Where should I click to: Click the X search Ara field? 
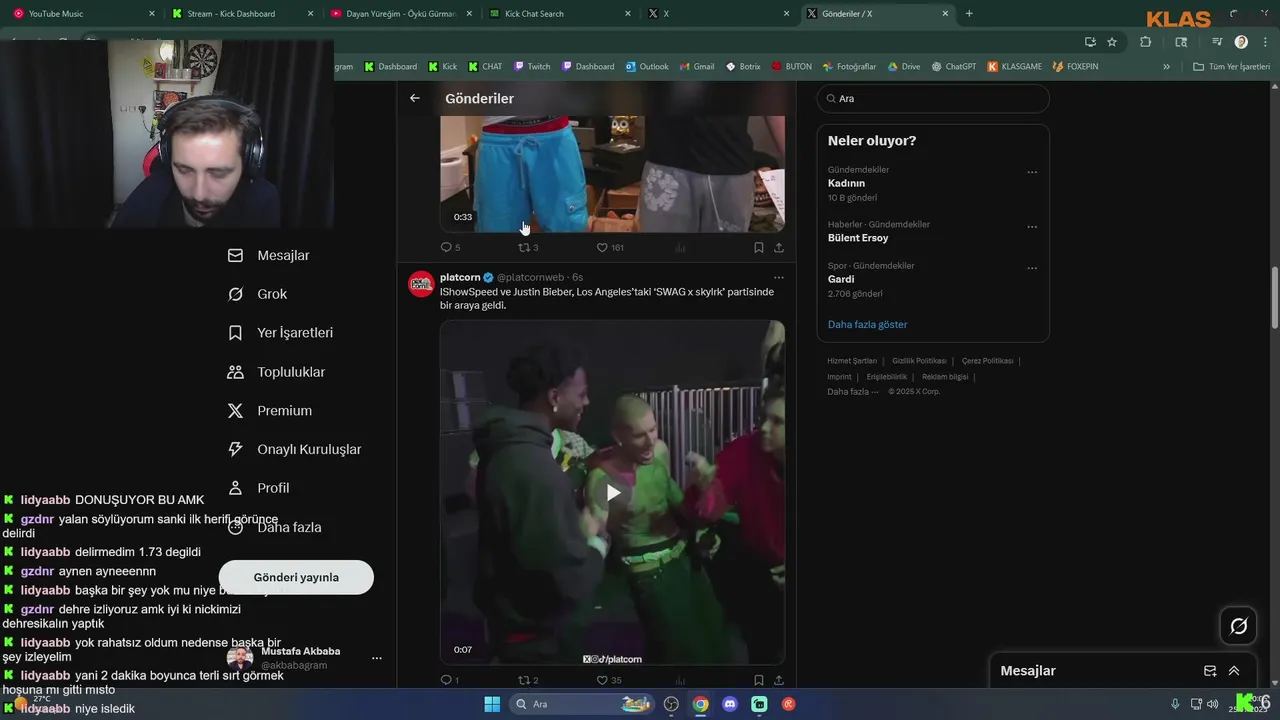click(x=933, y=99)
